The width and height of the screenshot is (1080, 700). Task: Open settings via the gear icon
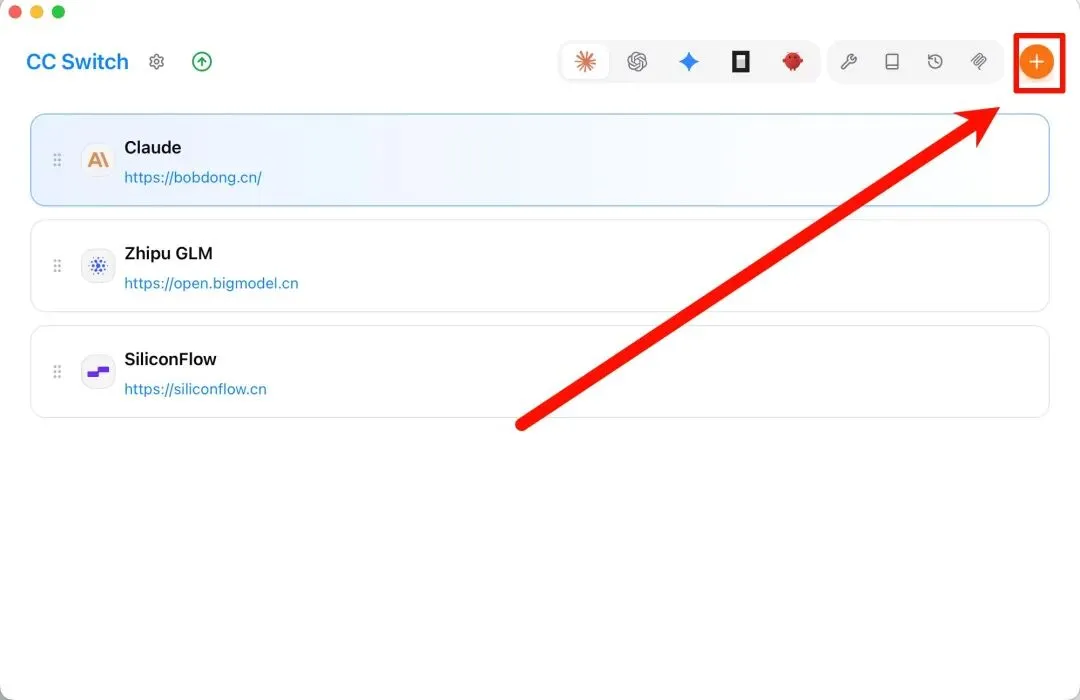[x=156, y=62]
